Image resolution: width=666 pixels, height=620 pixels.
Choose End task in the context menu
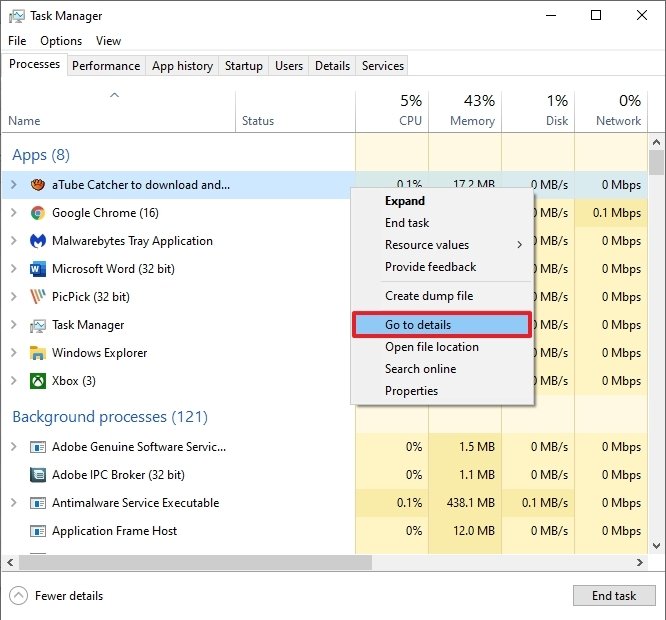(x=443, y=223)
